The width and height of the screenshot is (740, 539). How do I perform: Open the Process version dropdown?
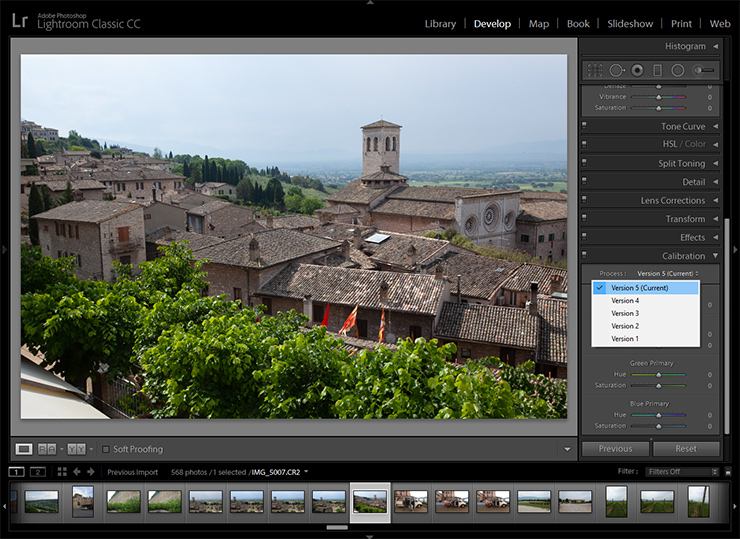[668, 274]
